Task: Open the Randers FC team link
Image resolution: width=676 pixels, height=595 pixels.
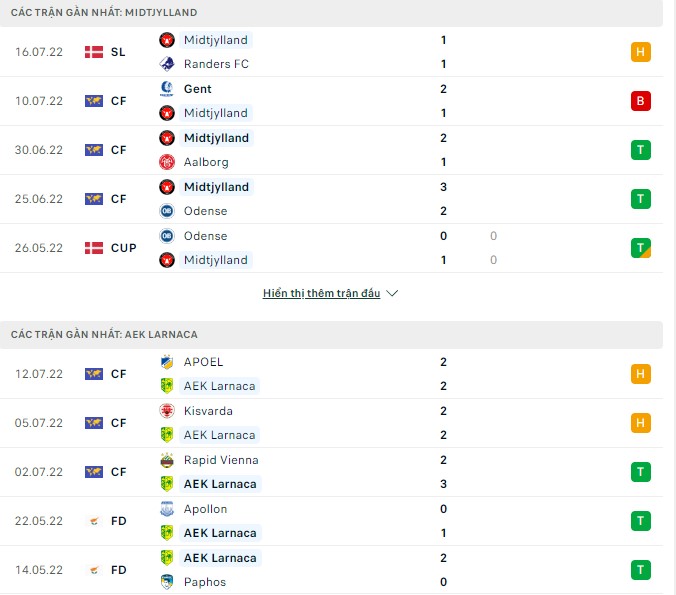Action: click(216, 64)
